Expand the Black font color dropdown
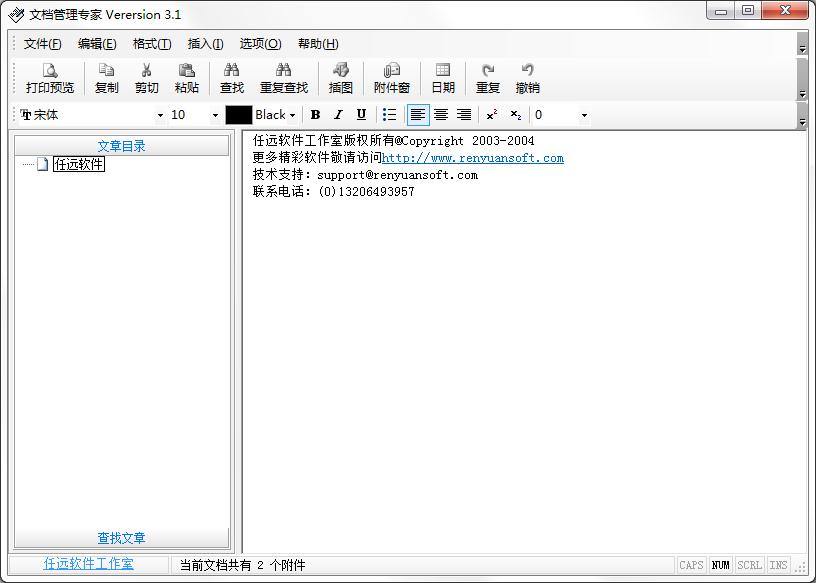Image resolution: width=816 pixels, height=583 pixels. click(292, 115)
